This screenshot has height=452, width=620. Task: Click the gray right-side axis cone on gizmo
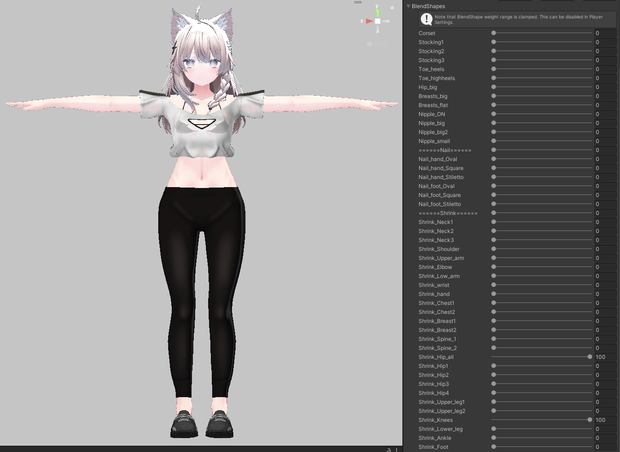(386, 21)
